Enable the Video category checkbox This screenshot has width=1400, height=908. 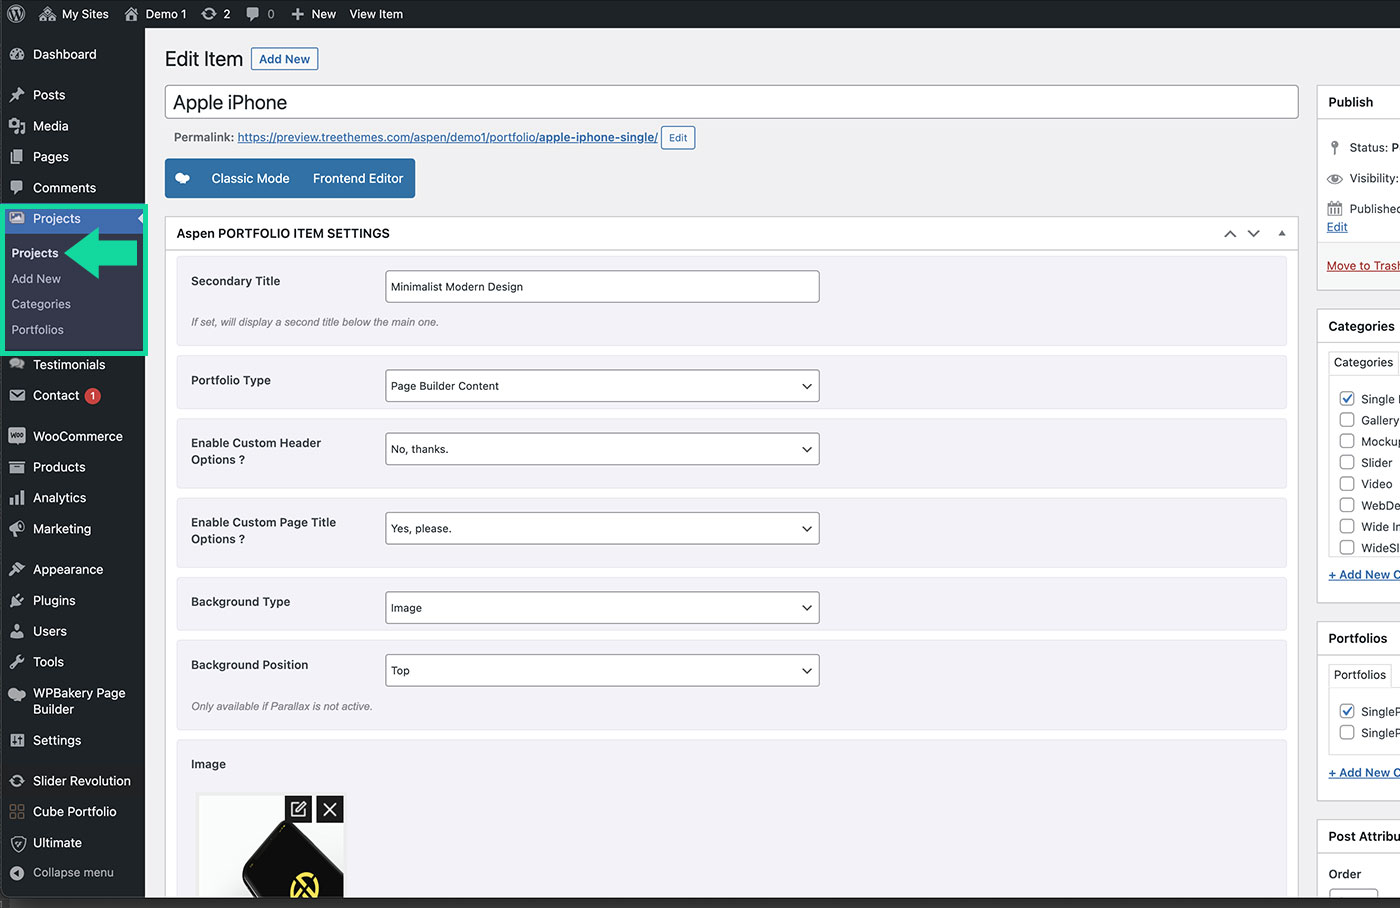[x=1347, y=484]
